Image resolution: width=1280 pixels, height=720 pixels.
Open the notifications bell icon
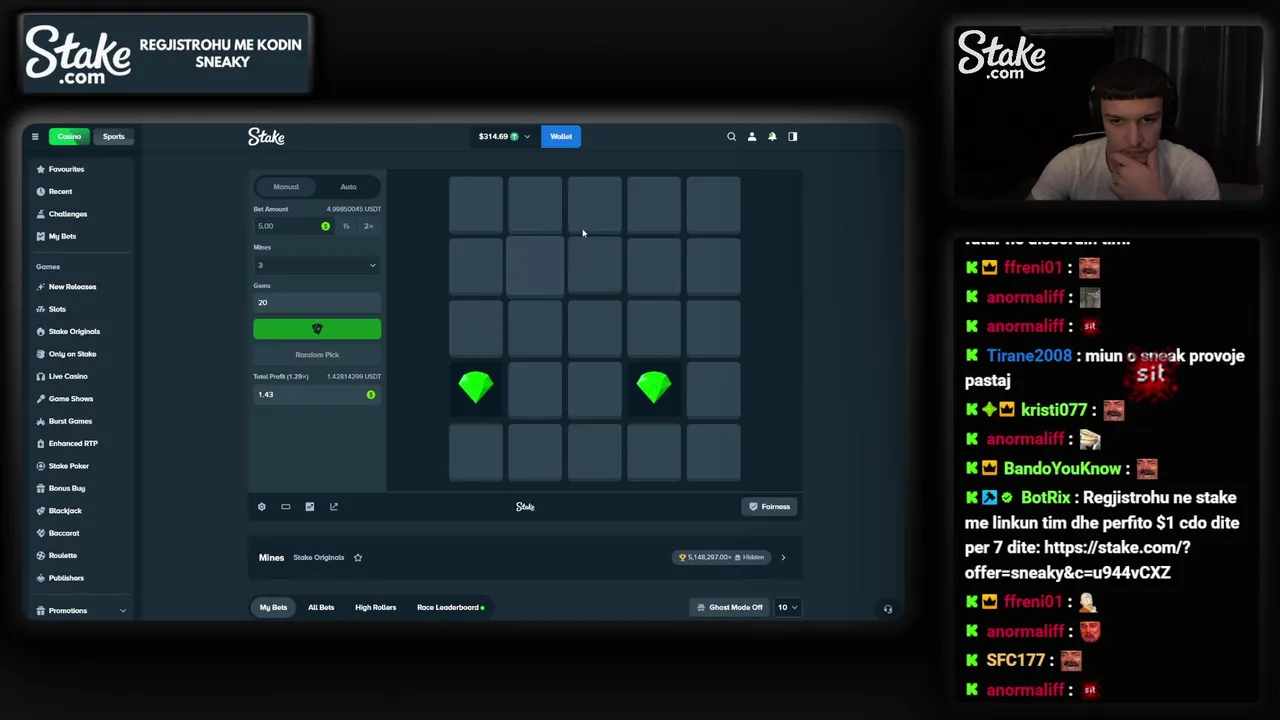coord(772,136)
